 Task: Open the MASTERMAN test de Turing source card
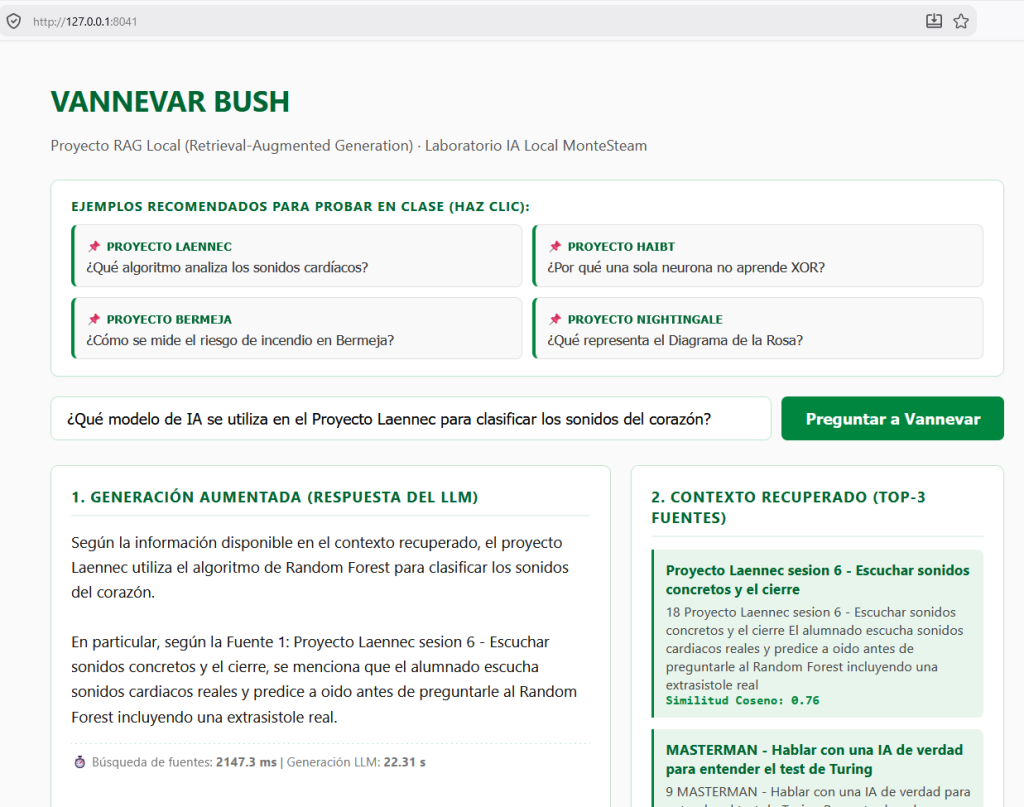[818, 768]
